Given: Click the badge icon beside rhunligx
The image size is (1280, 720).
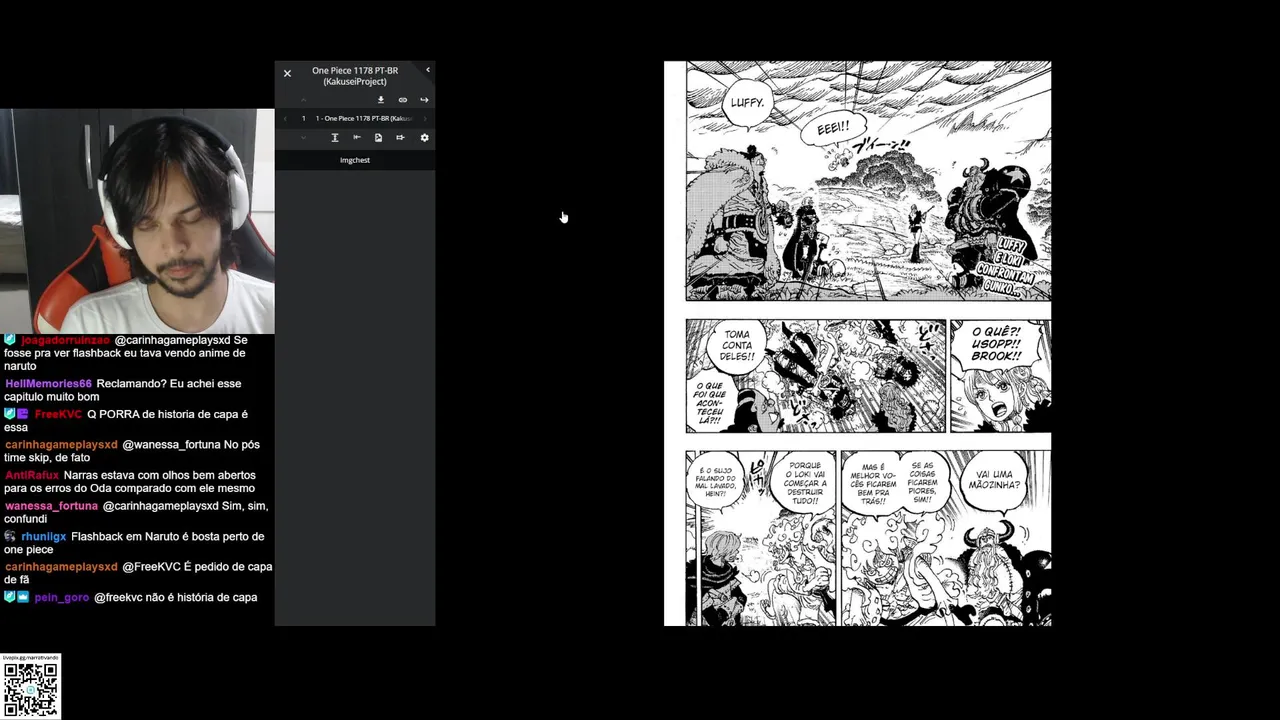Looking at the screenshot, I should (10, 536).
